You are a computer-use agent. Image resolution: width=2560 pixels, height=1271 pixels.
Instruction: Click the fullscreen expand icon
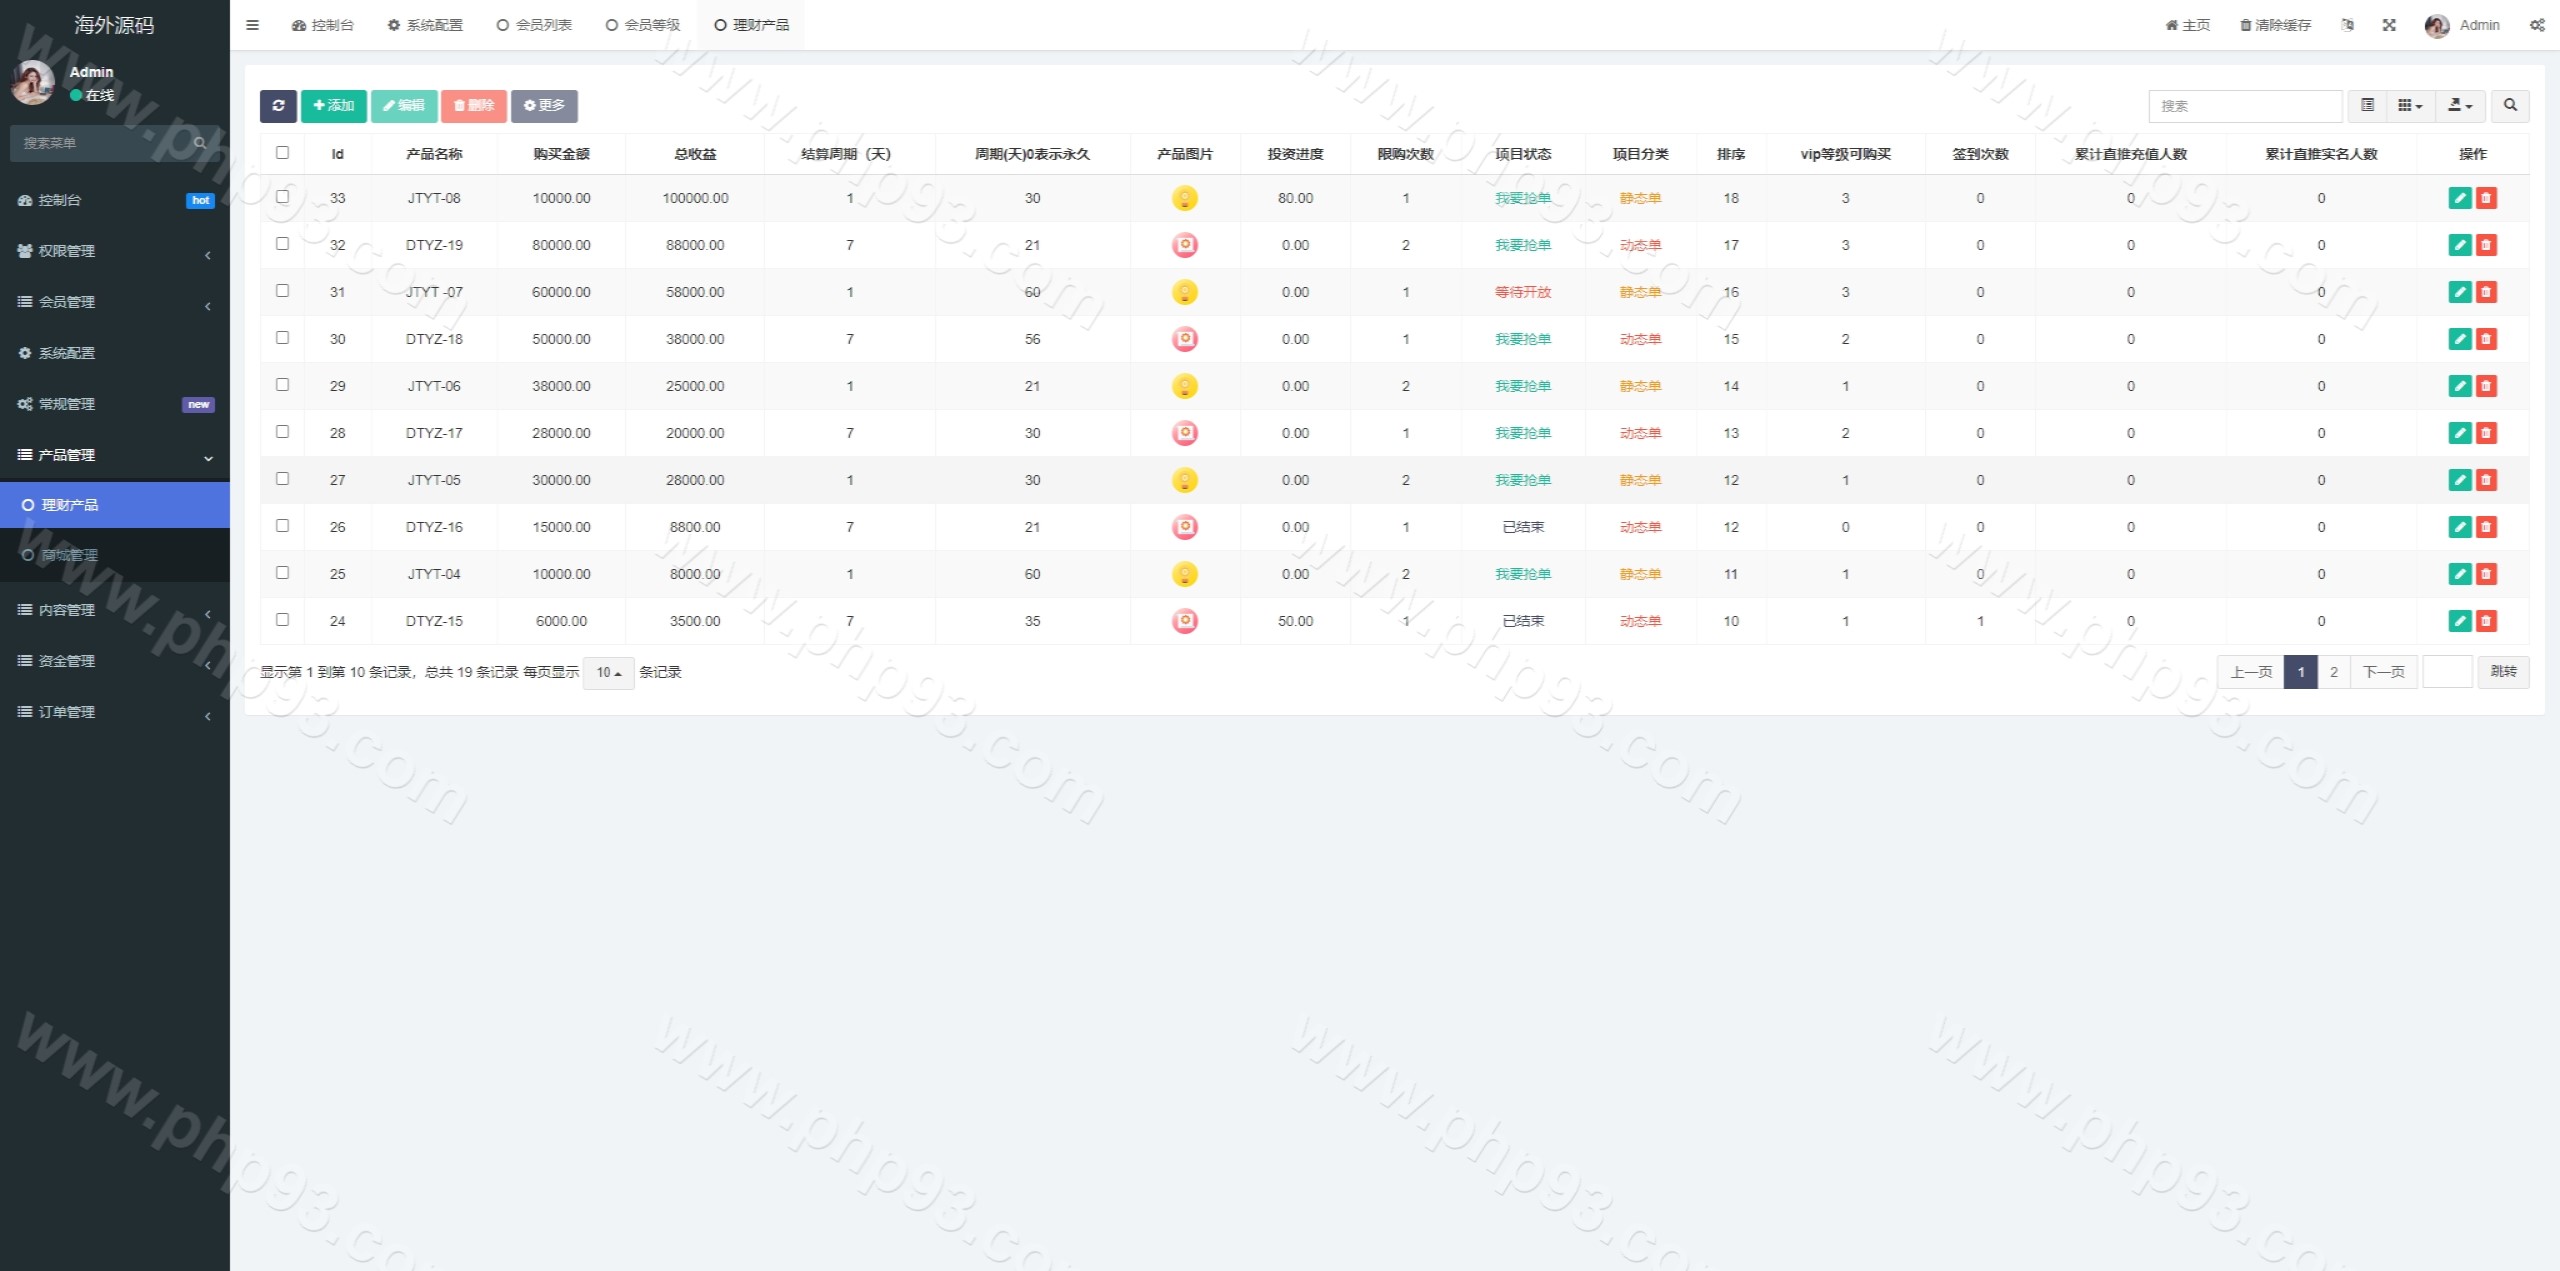pyautogui.click(x=2389, y=25)
